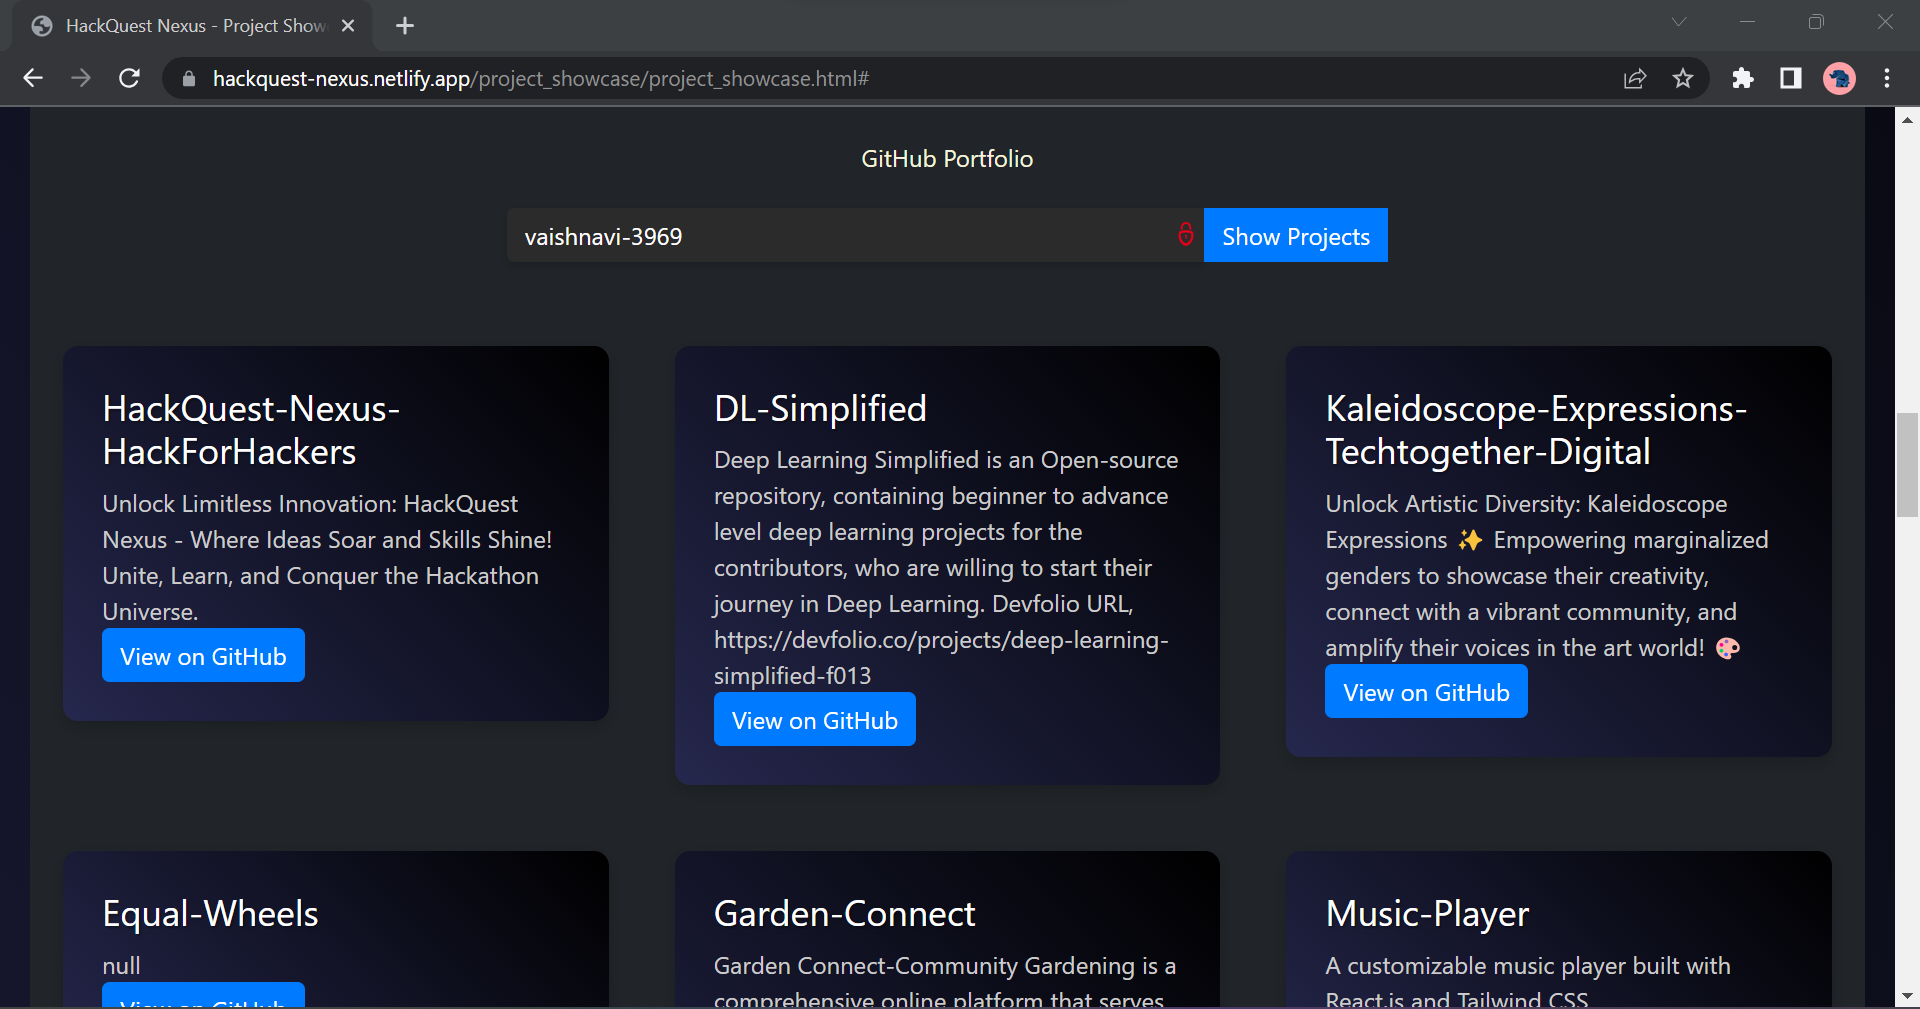Open the profile avatar menu
Viewport: 1920px width, 1009px height.
pyautogui.click(x=1839, y=78)
